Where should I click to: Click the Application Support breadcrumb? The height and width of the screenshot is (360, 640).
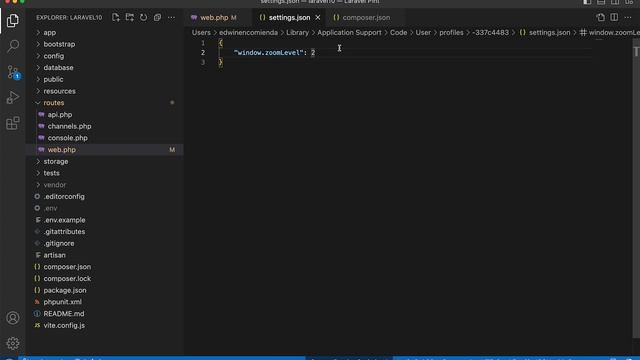click(349, 33)
